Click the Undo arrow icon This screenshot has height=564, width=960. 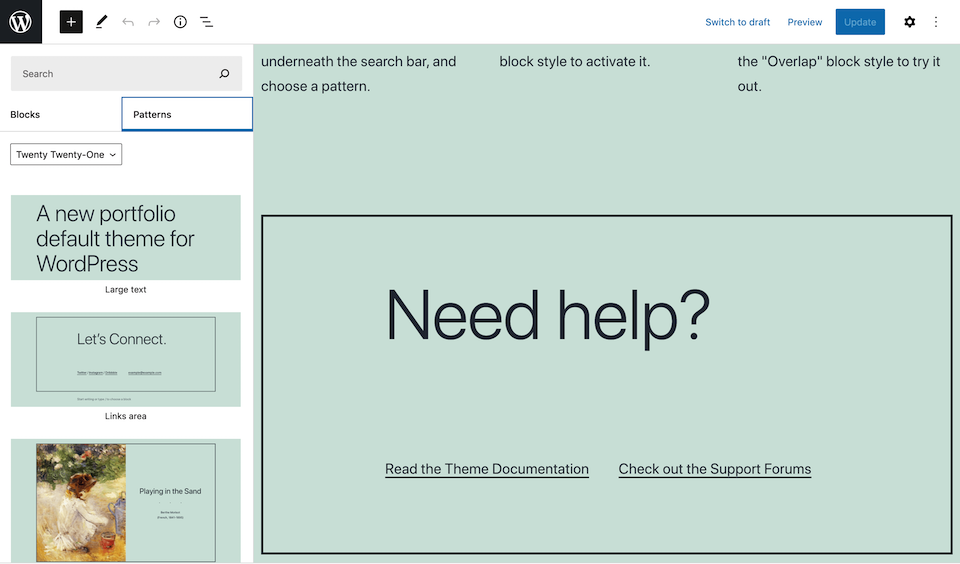pos(128,22)
